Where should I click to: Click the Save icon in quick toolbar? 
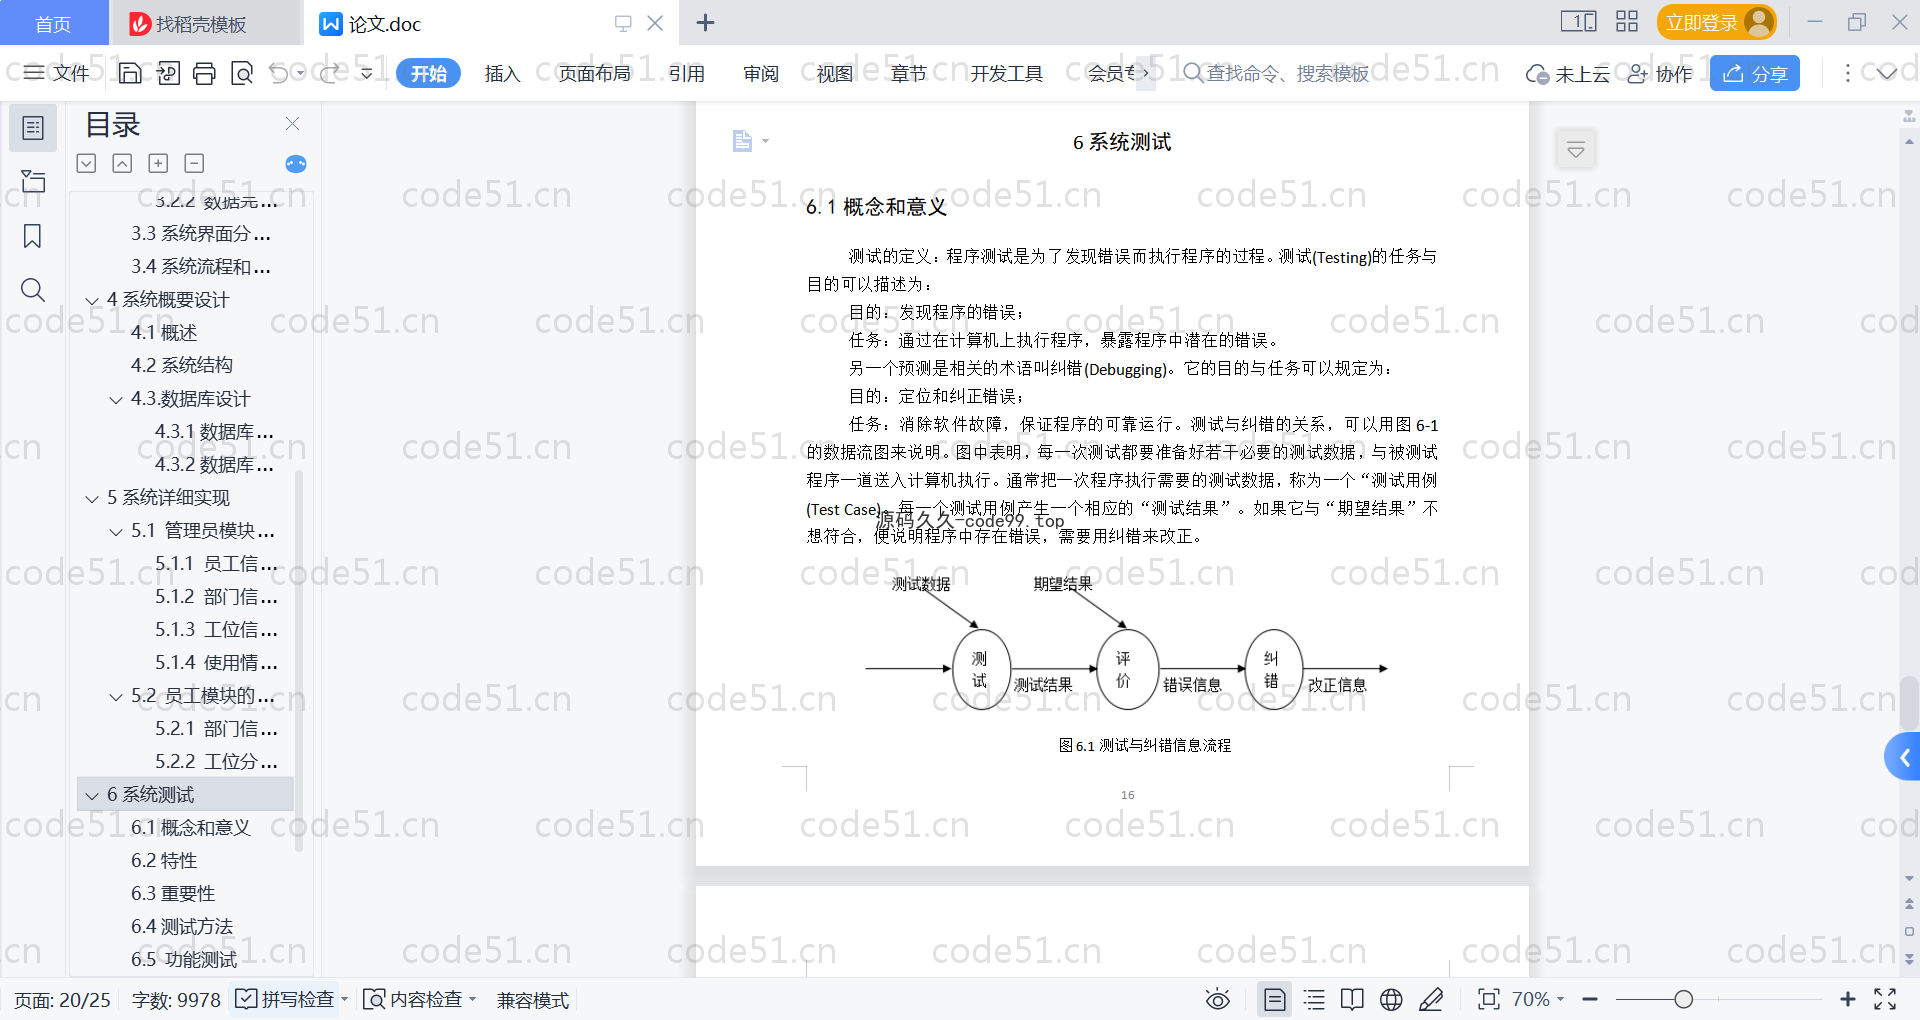pyautogui.click(x=130, y=73)
